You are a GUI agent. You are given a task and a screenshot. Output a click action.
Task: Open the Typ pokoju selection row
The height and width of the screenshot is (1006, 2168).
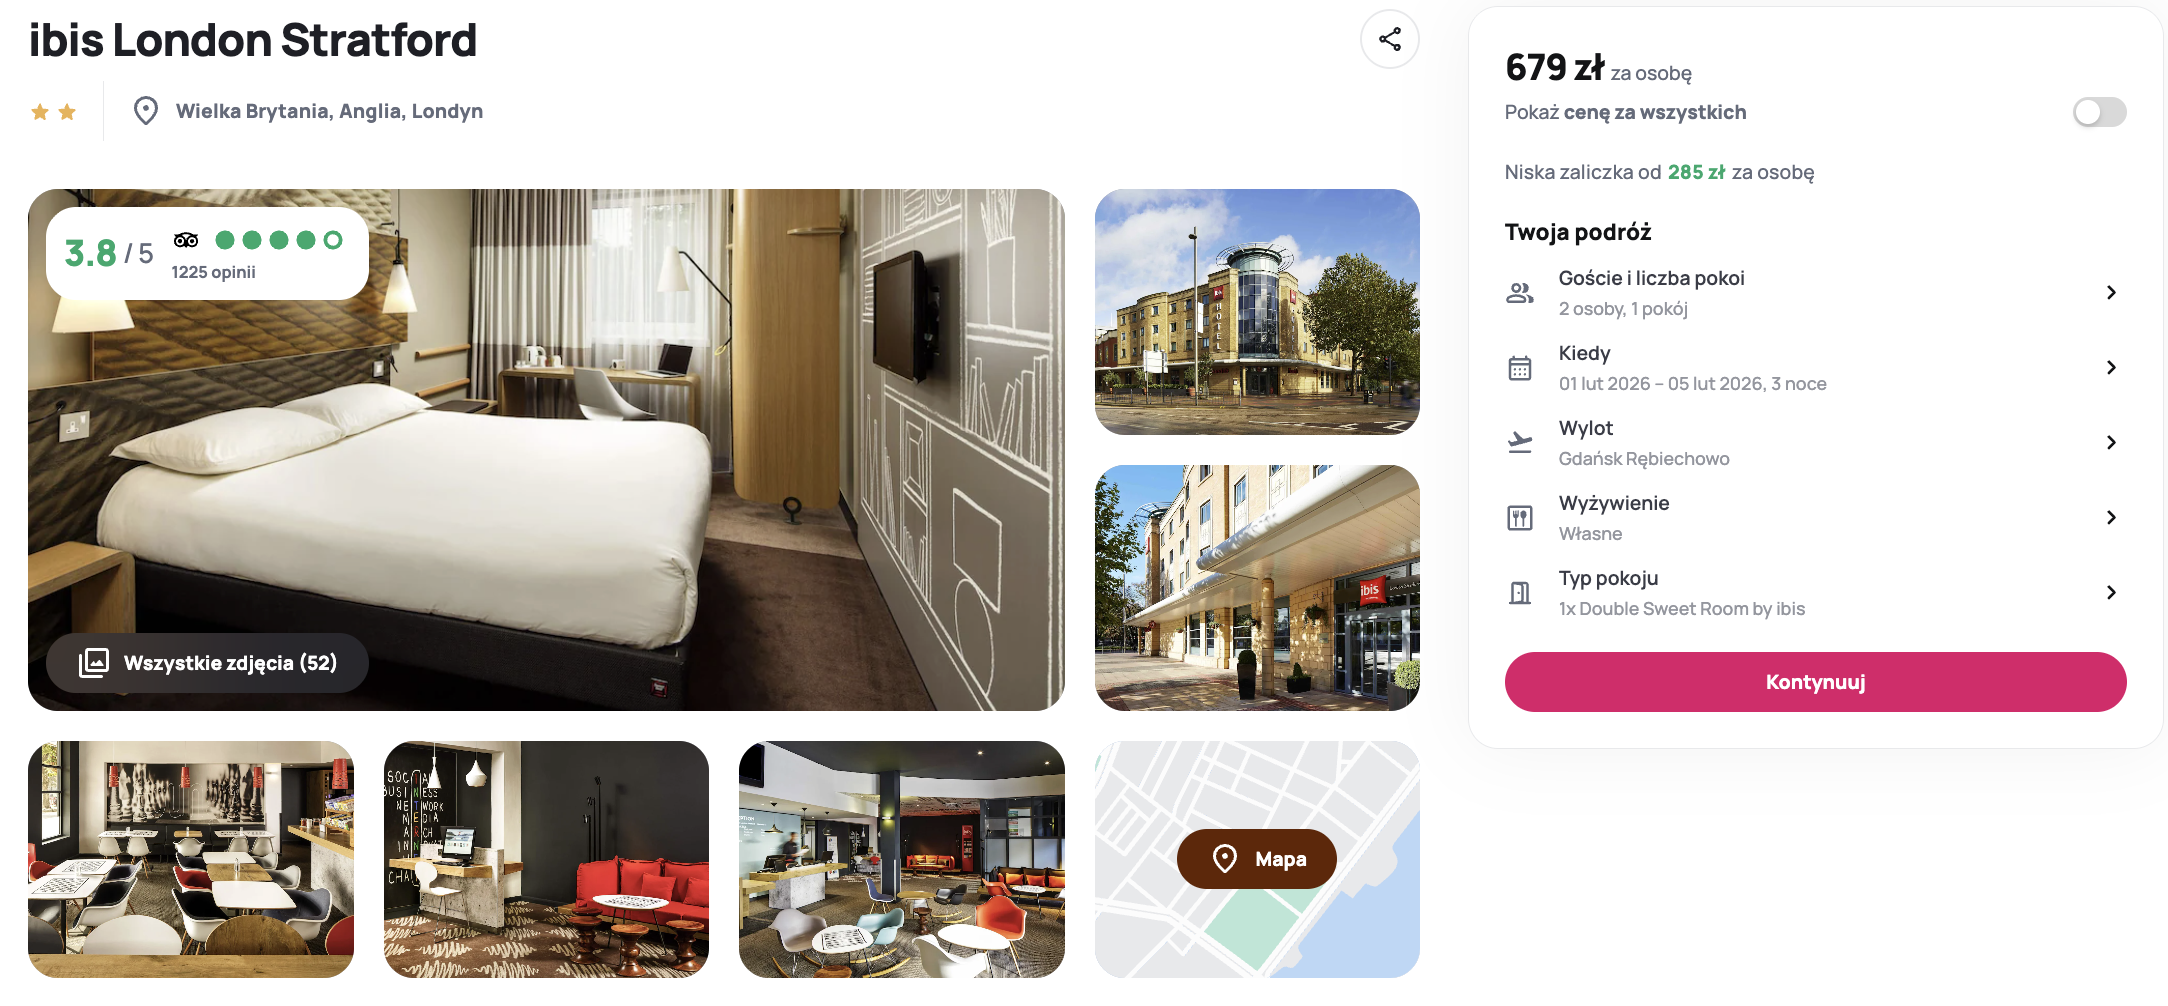pos(1815,593)
